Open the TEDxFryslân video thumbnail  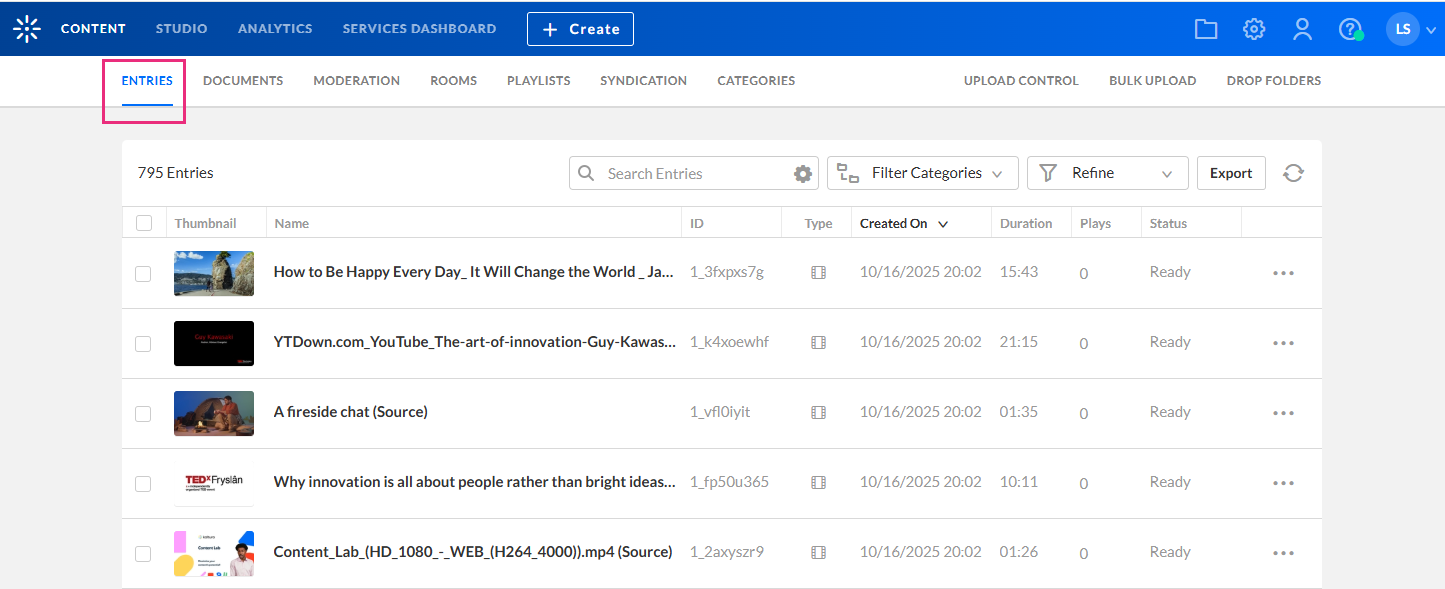213,483
